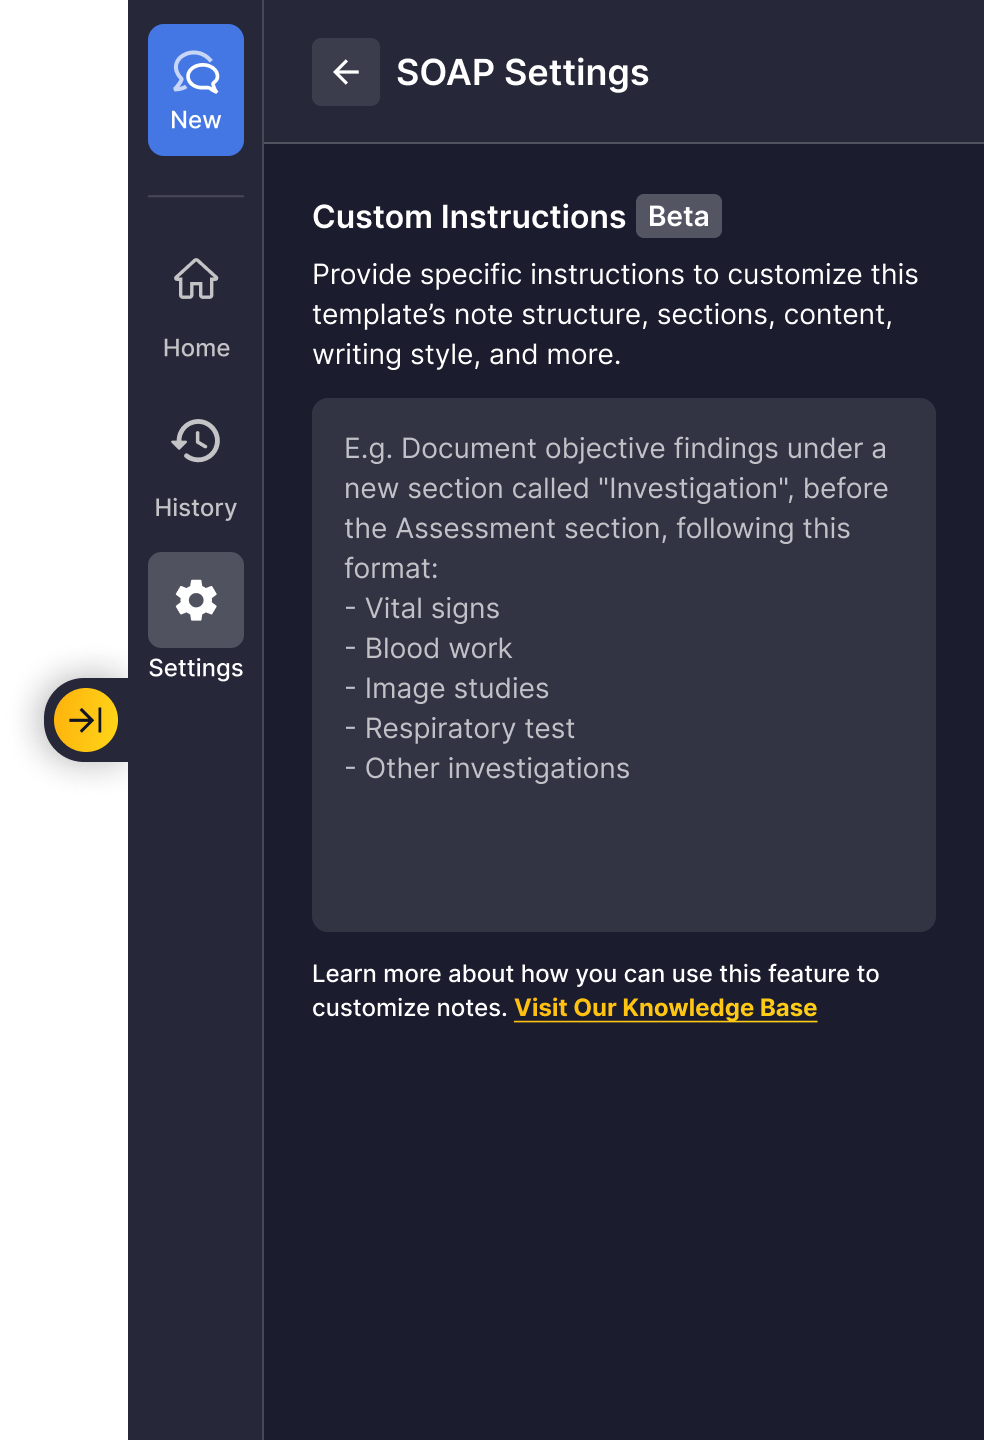Click the SOAP Settings page title
Screen dimensions: 984x1440
point(523,72)
